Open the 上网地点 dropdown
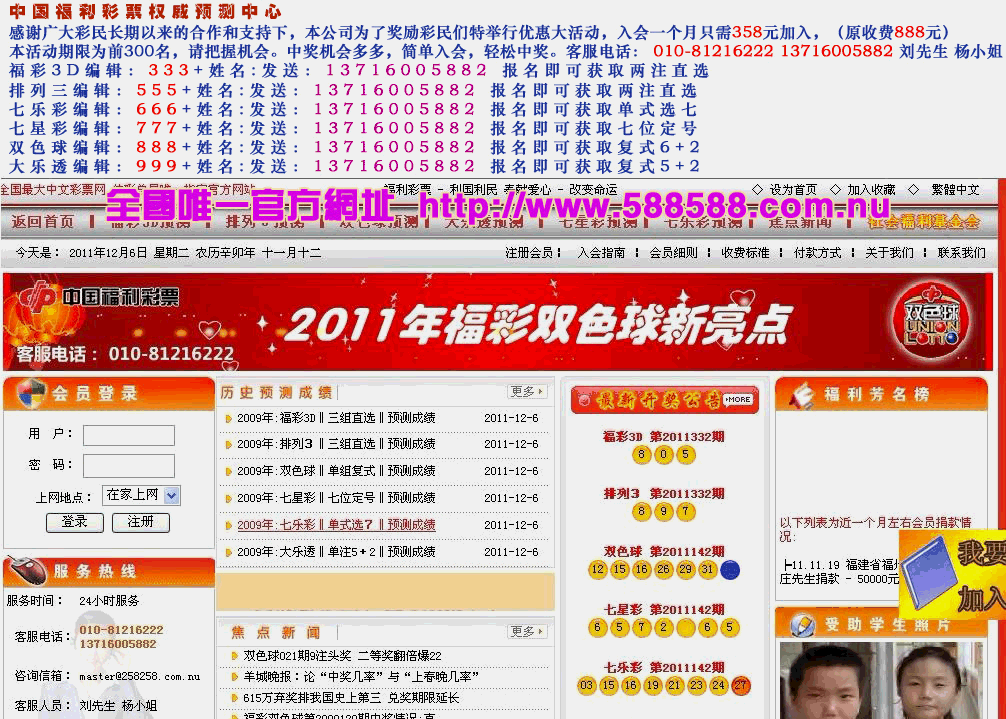The height and width of the screenshot is (719, 1006). 141,495
